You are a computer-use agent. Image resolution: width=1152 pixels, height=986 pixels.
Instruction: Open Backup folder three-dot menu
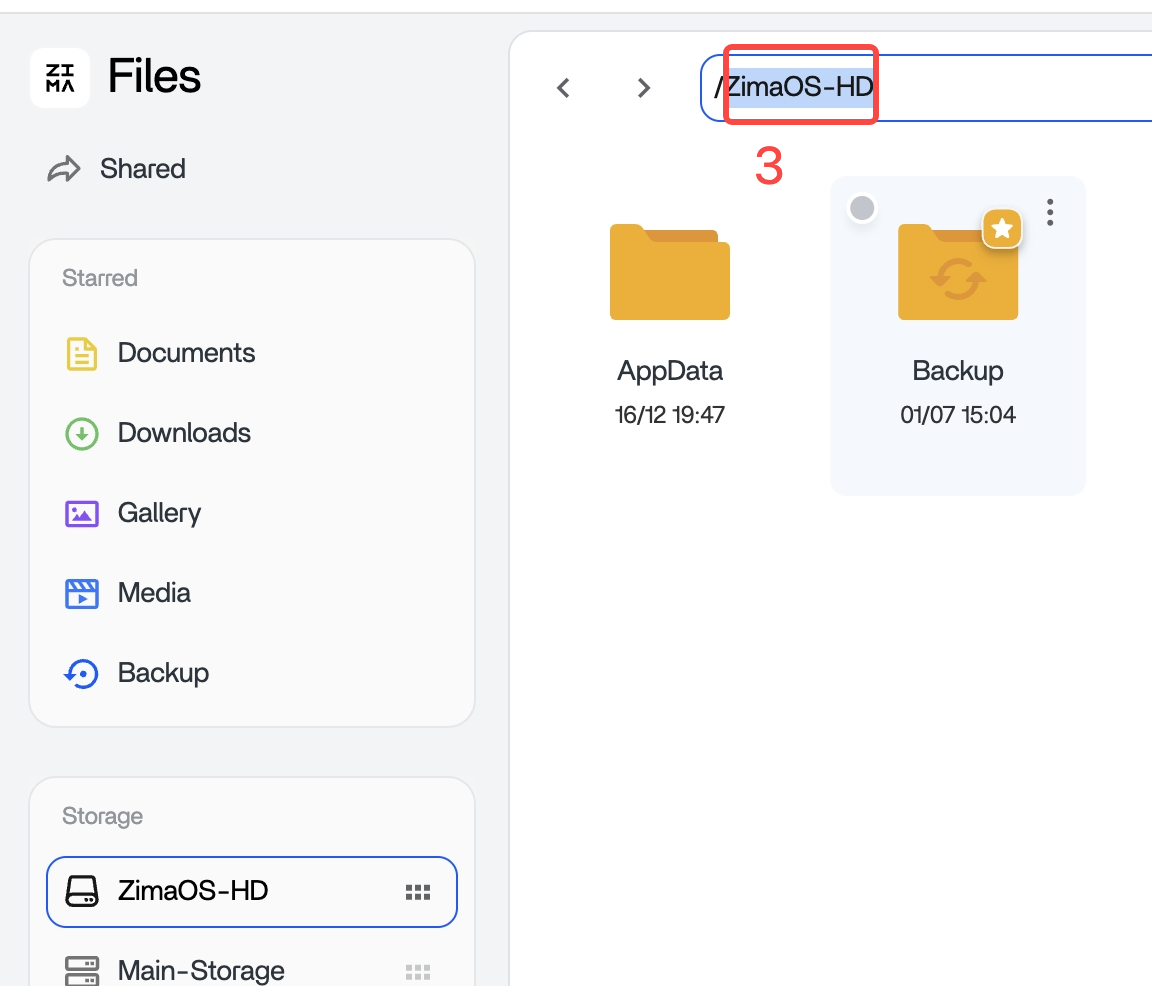click(1049, 211)
